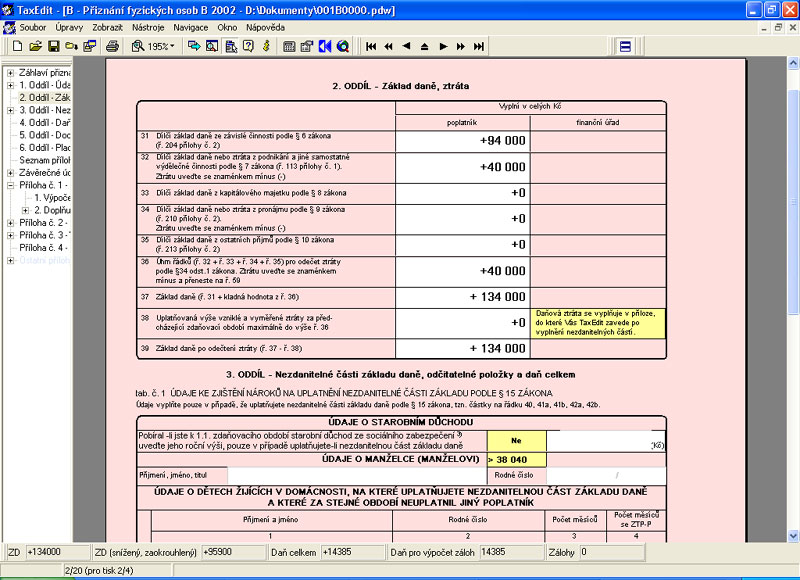Click the vertical scrollbar down arrow
This screenshot has height=580, width=800.
793,536
